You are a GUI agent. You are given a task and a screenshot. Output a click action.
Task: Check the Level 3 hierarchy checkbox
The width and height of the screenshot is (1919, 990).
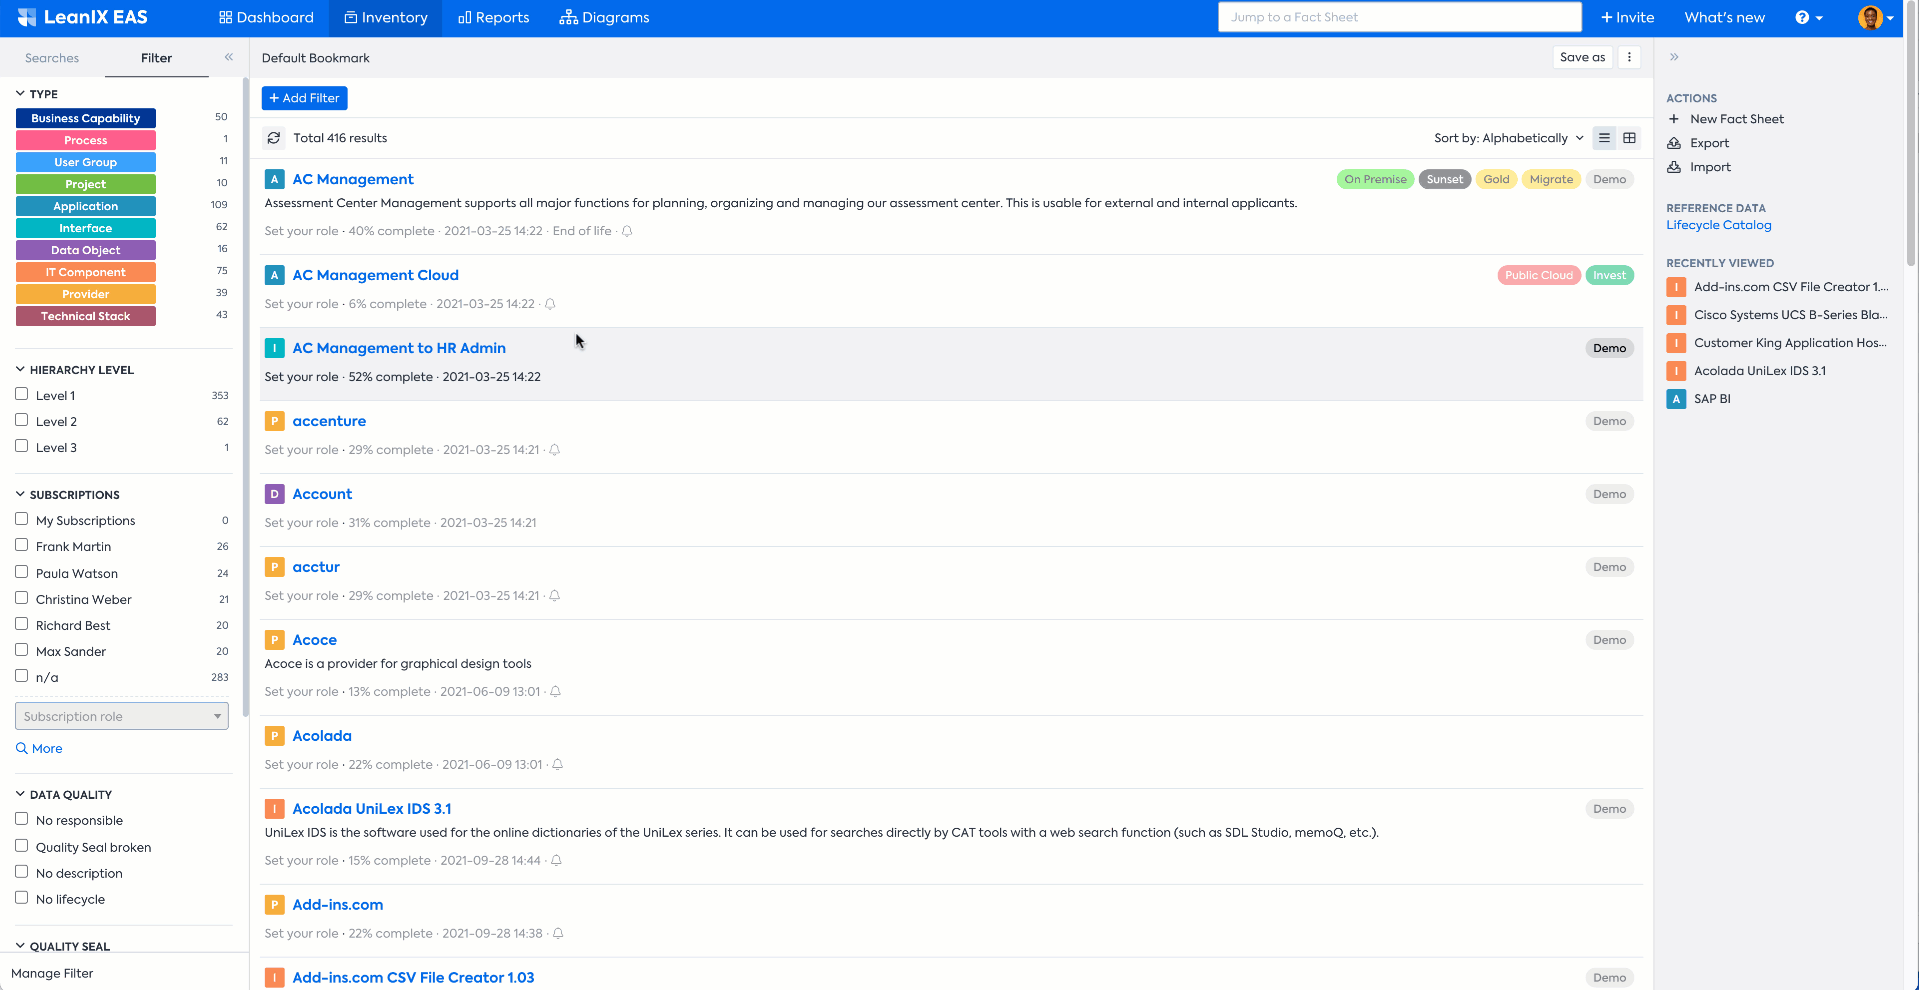pyautogui.click(x=22, y=446)
